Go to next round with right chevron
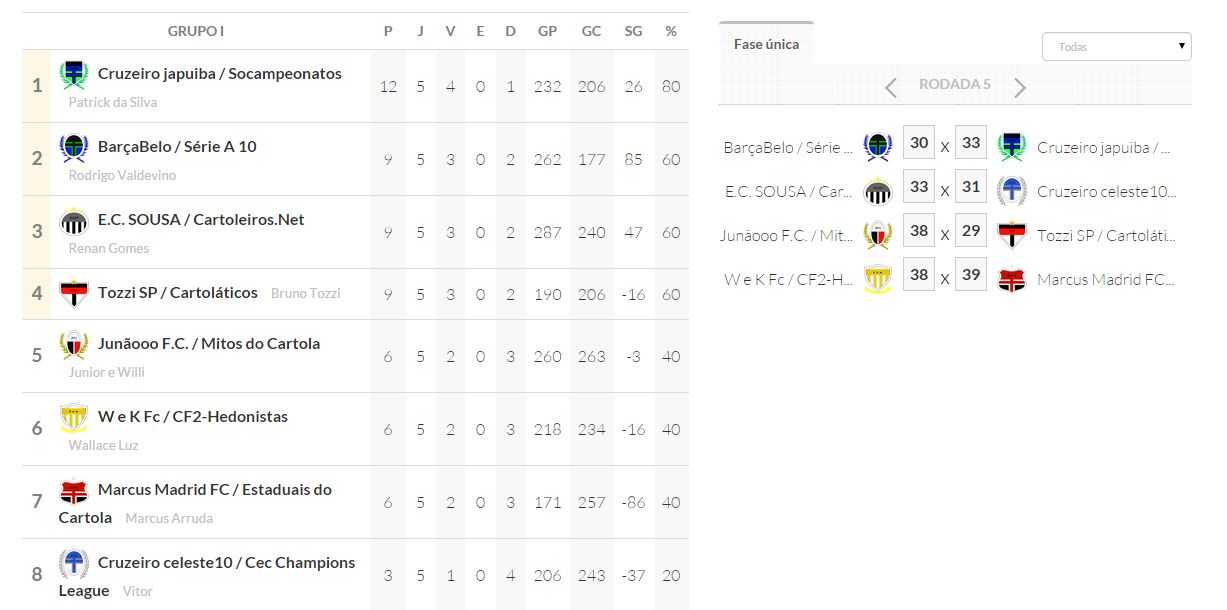1227x610 pixels. [1020, 88]
